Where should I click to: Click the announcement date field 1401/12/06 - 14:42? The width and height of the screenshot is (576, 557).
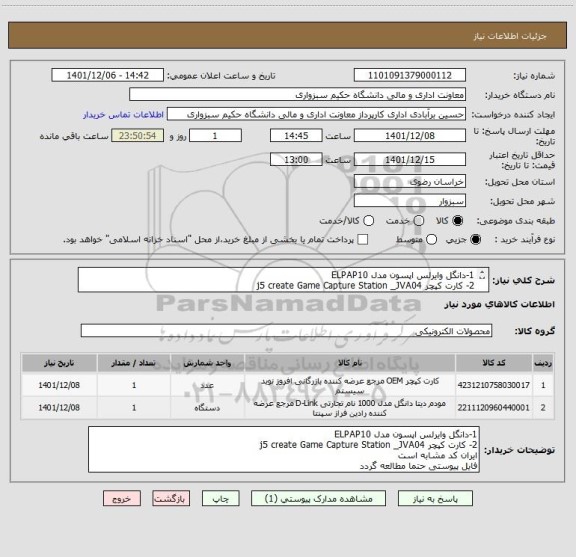click(x=108, y=75)
